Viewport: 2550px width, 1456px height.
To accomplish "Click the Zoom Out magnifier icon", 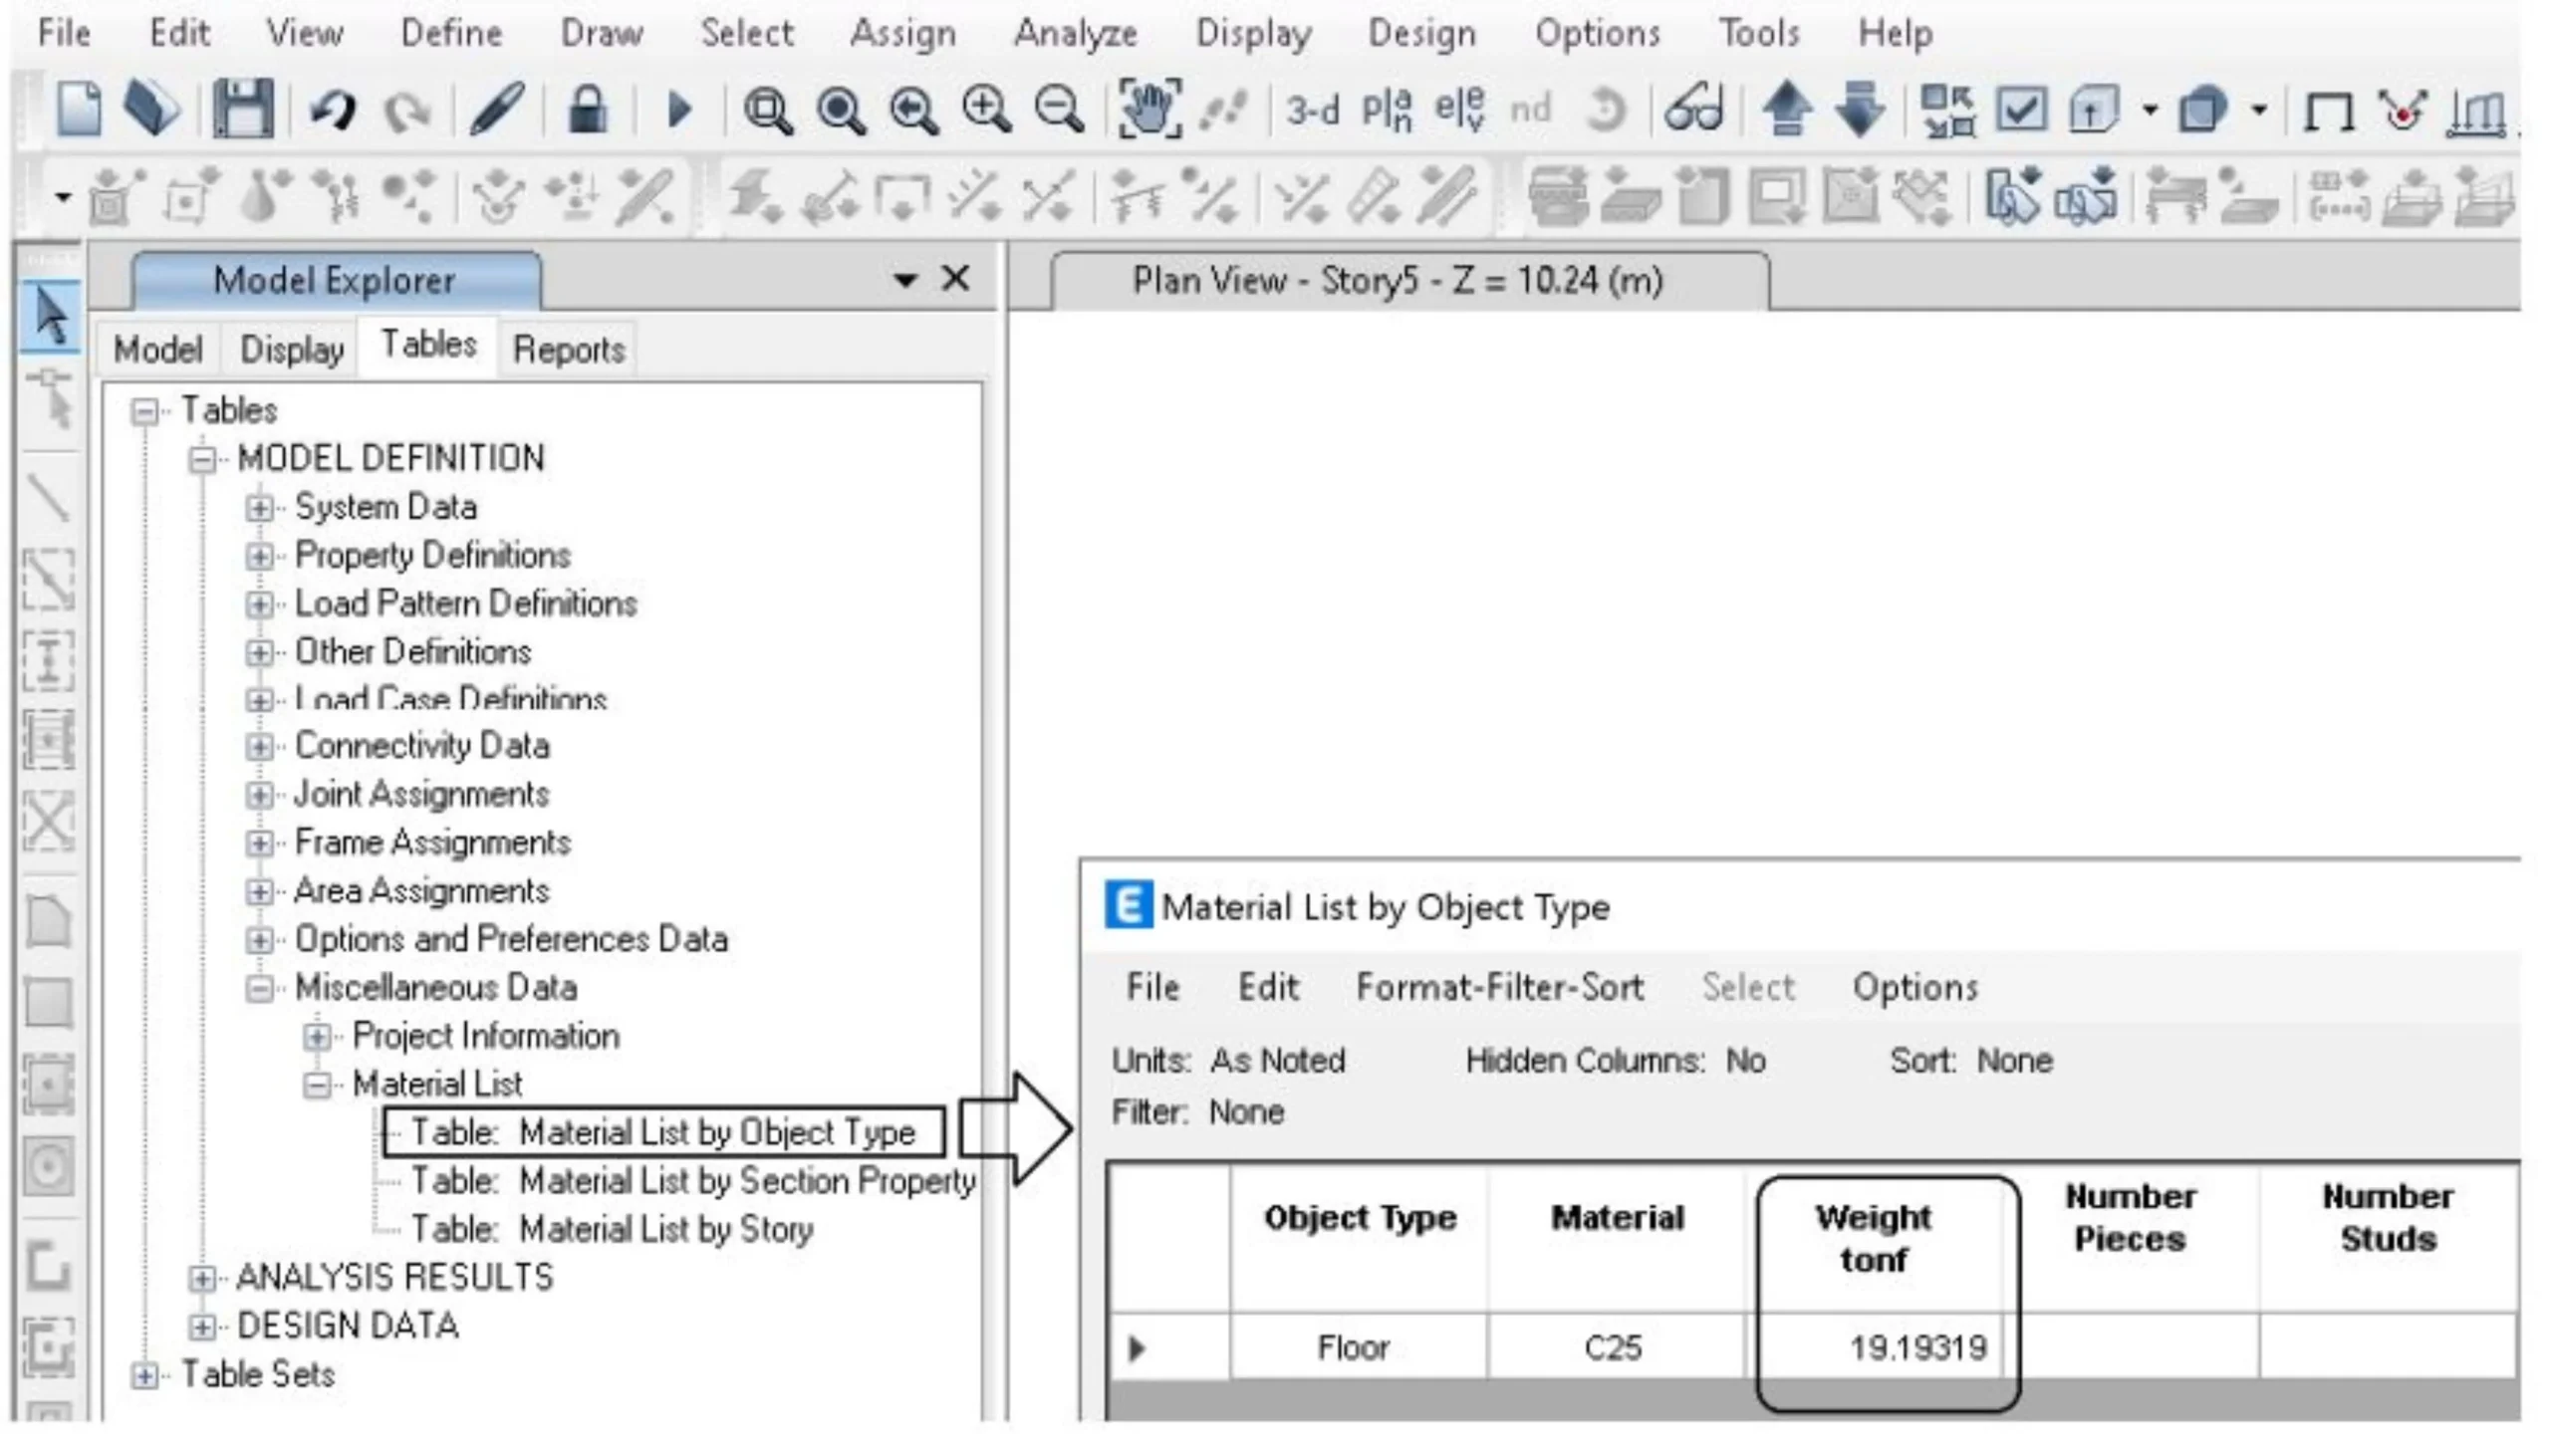I will tap(1058, 109).
